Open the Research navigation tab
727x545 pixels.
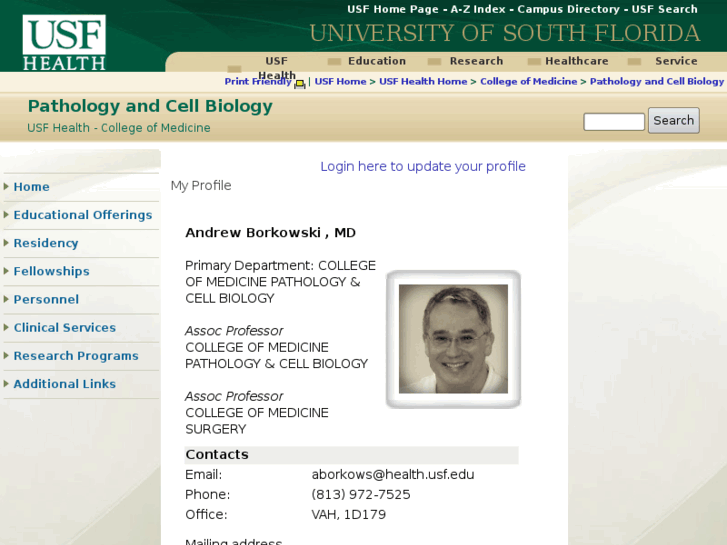[476, 61]
